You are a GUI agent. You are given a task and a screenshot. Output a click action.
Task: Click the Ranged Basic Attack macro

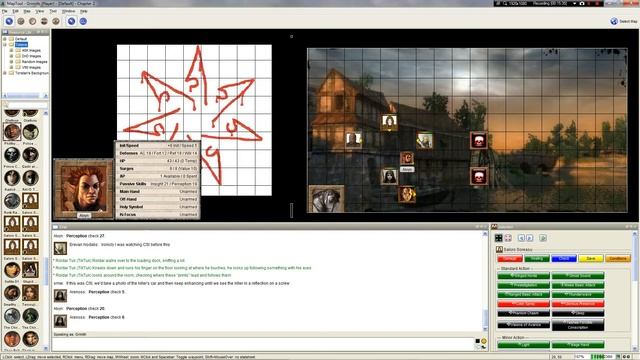524,294
